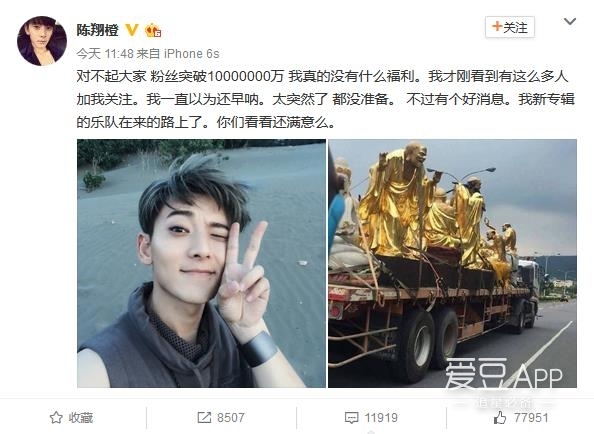This screenshot has height=434, width=594.
Task: Like the post with thumbs-up icon
Action: click(x=500, y=418)
